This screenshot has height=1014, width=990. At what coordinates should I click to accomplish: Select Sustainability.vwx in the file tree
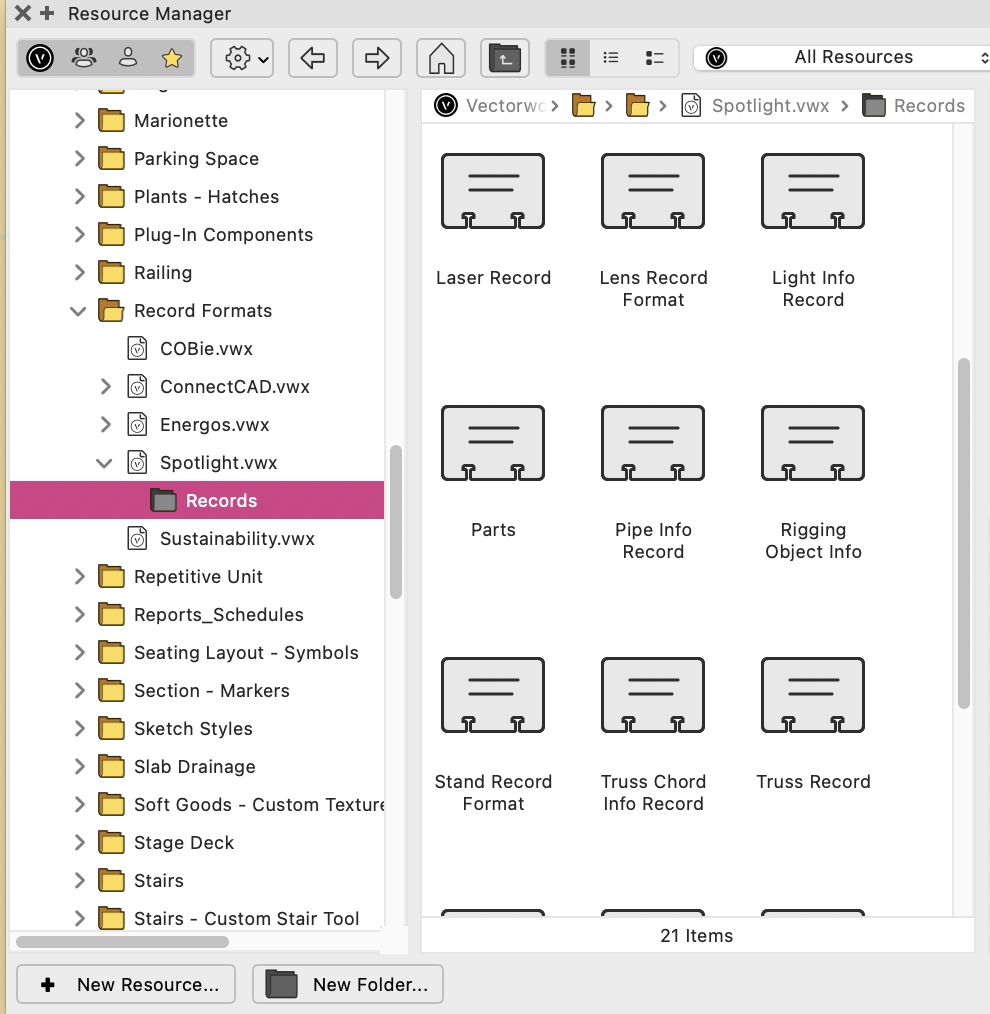coord(236,539)
